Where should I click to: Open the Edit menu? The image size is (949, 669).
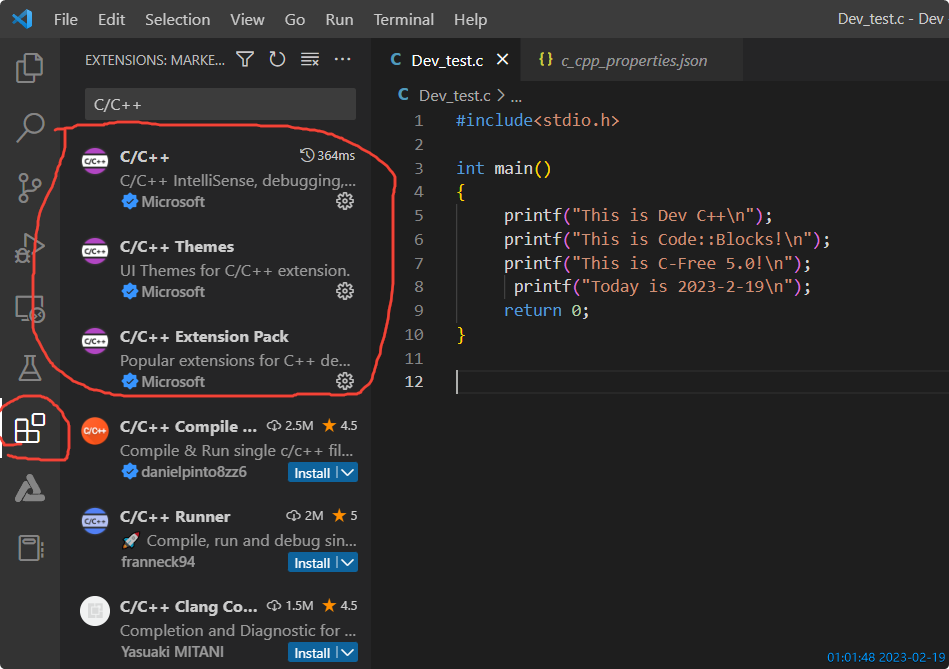click(111, 19)
